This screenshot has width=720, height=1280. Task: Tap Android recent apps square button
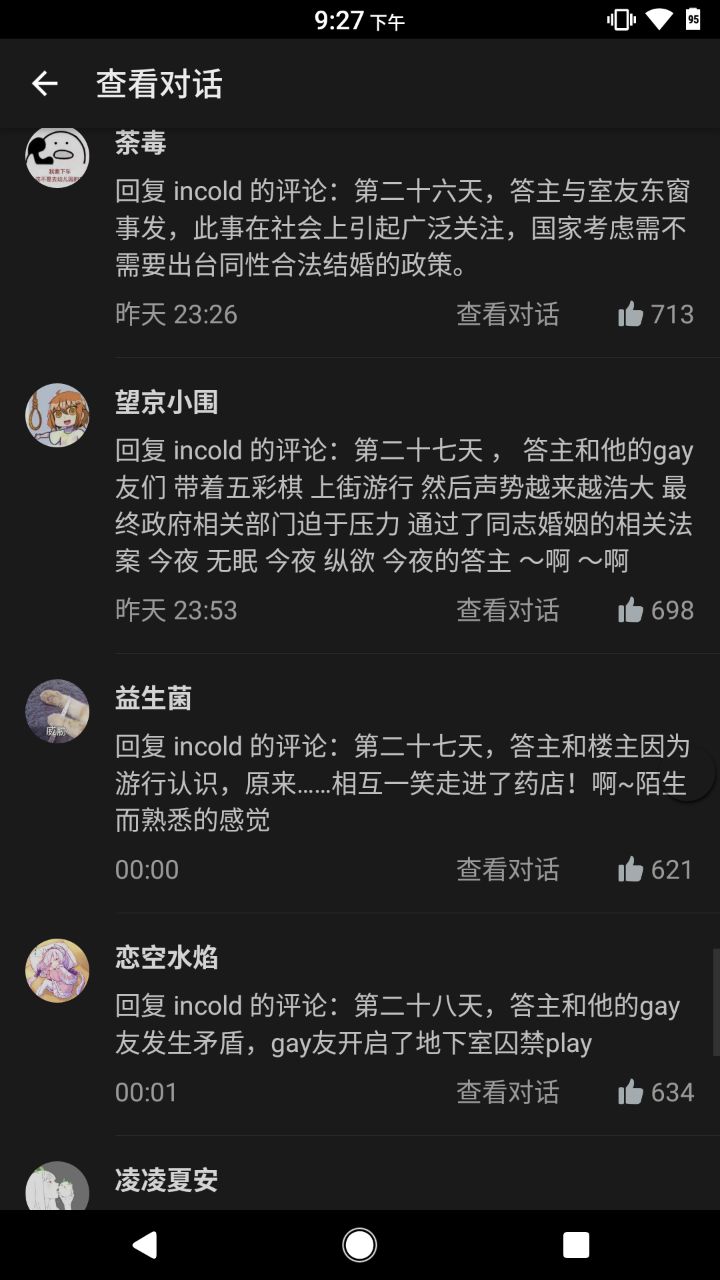pos(576,1245)
